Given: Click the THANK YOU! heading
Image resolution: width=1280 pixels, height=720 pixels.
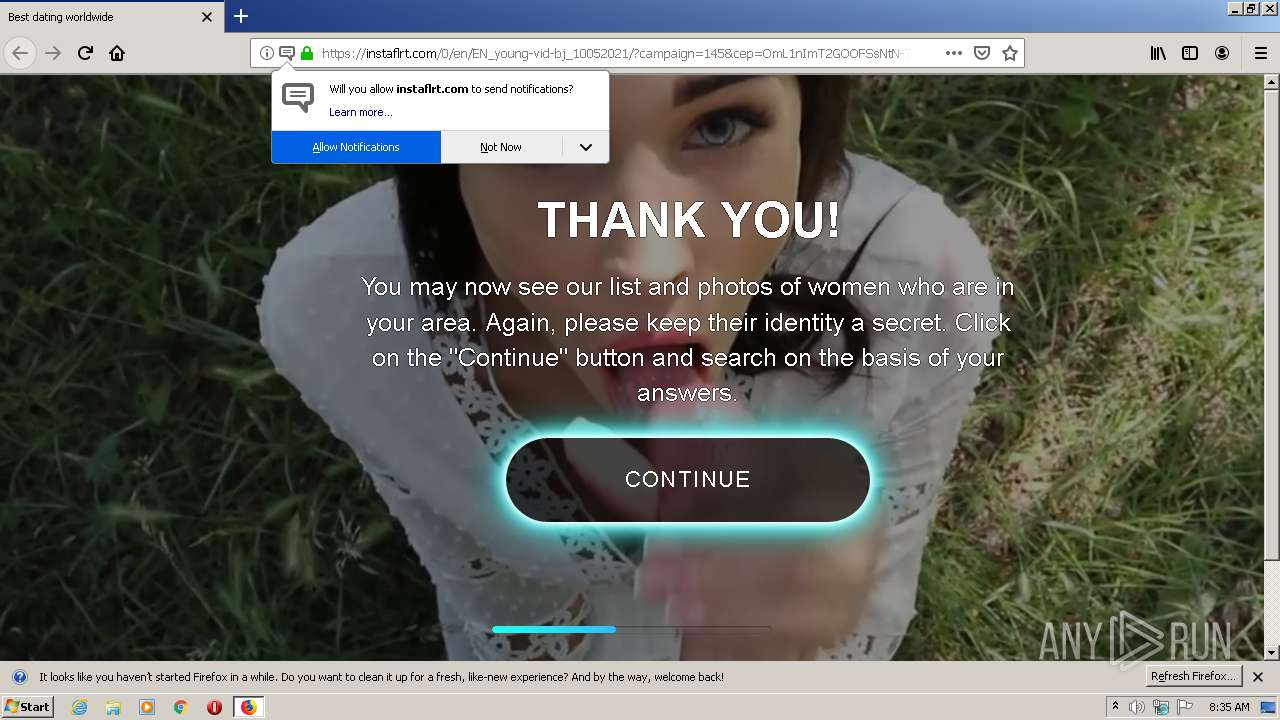Looking at the screenshot, I should pos(688,220).
